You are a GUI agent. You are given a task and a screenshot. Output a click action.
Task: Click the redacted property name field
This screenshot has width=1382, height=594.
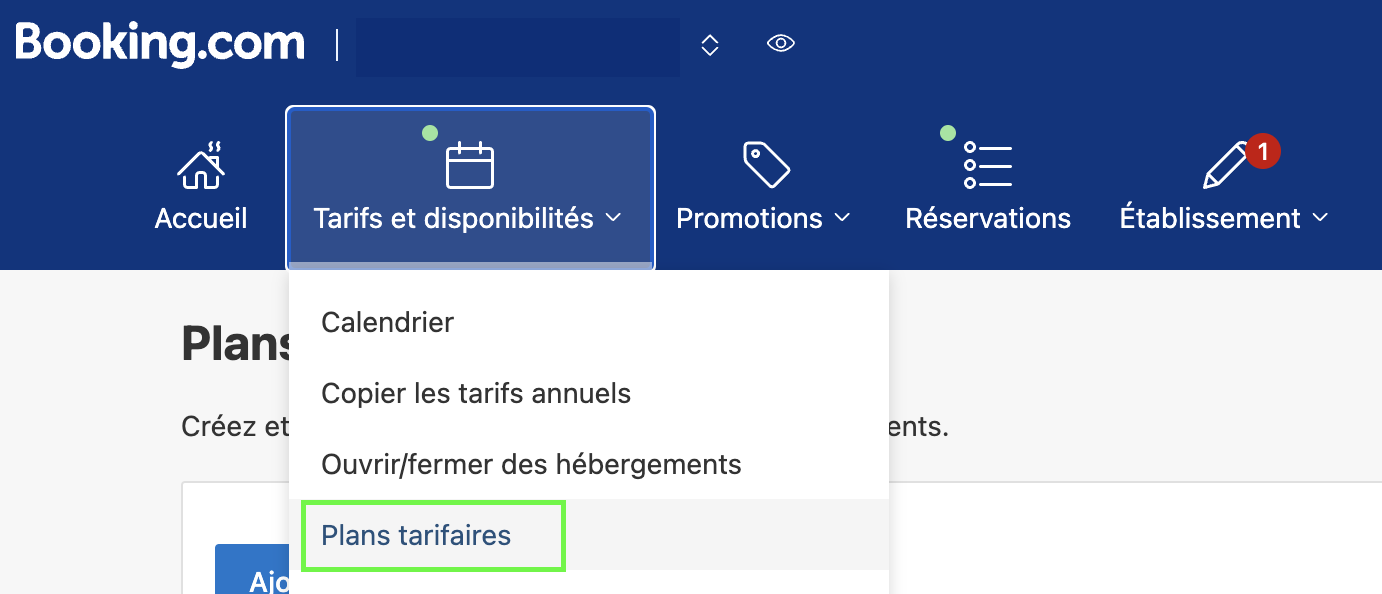pos(518,47)
